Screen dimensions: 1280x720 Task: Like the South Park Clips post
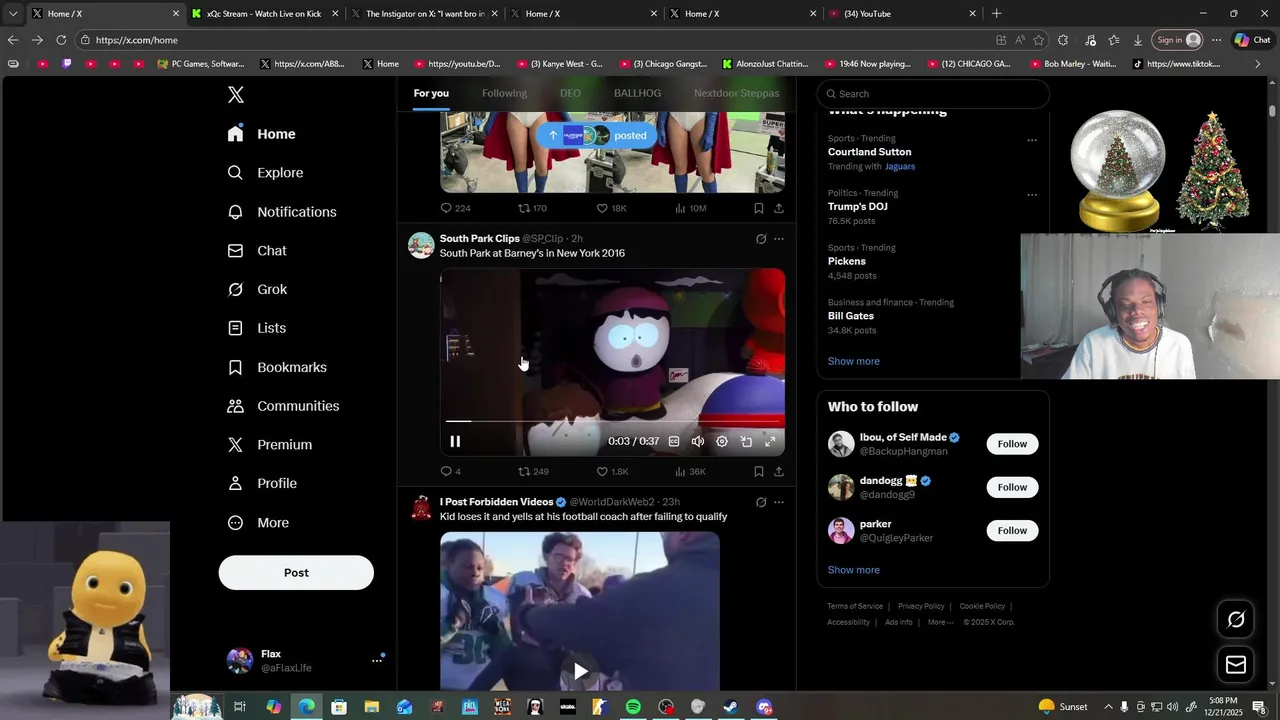click(x=612, y=471)
